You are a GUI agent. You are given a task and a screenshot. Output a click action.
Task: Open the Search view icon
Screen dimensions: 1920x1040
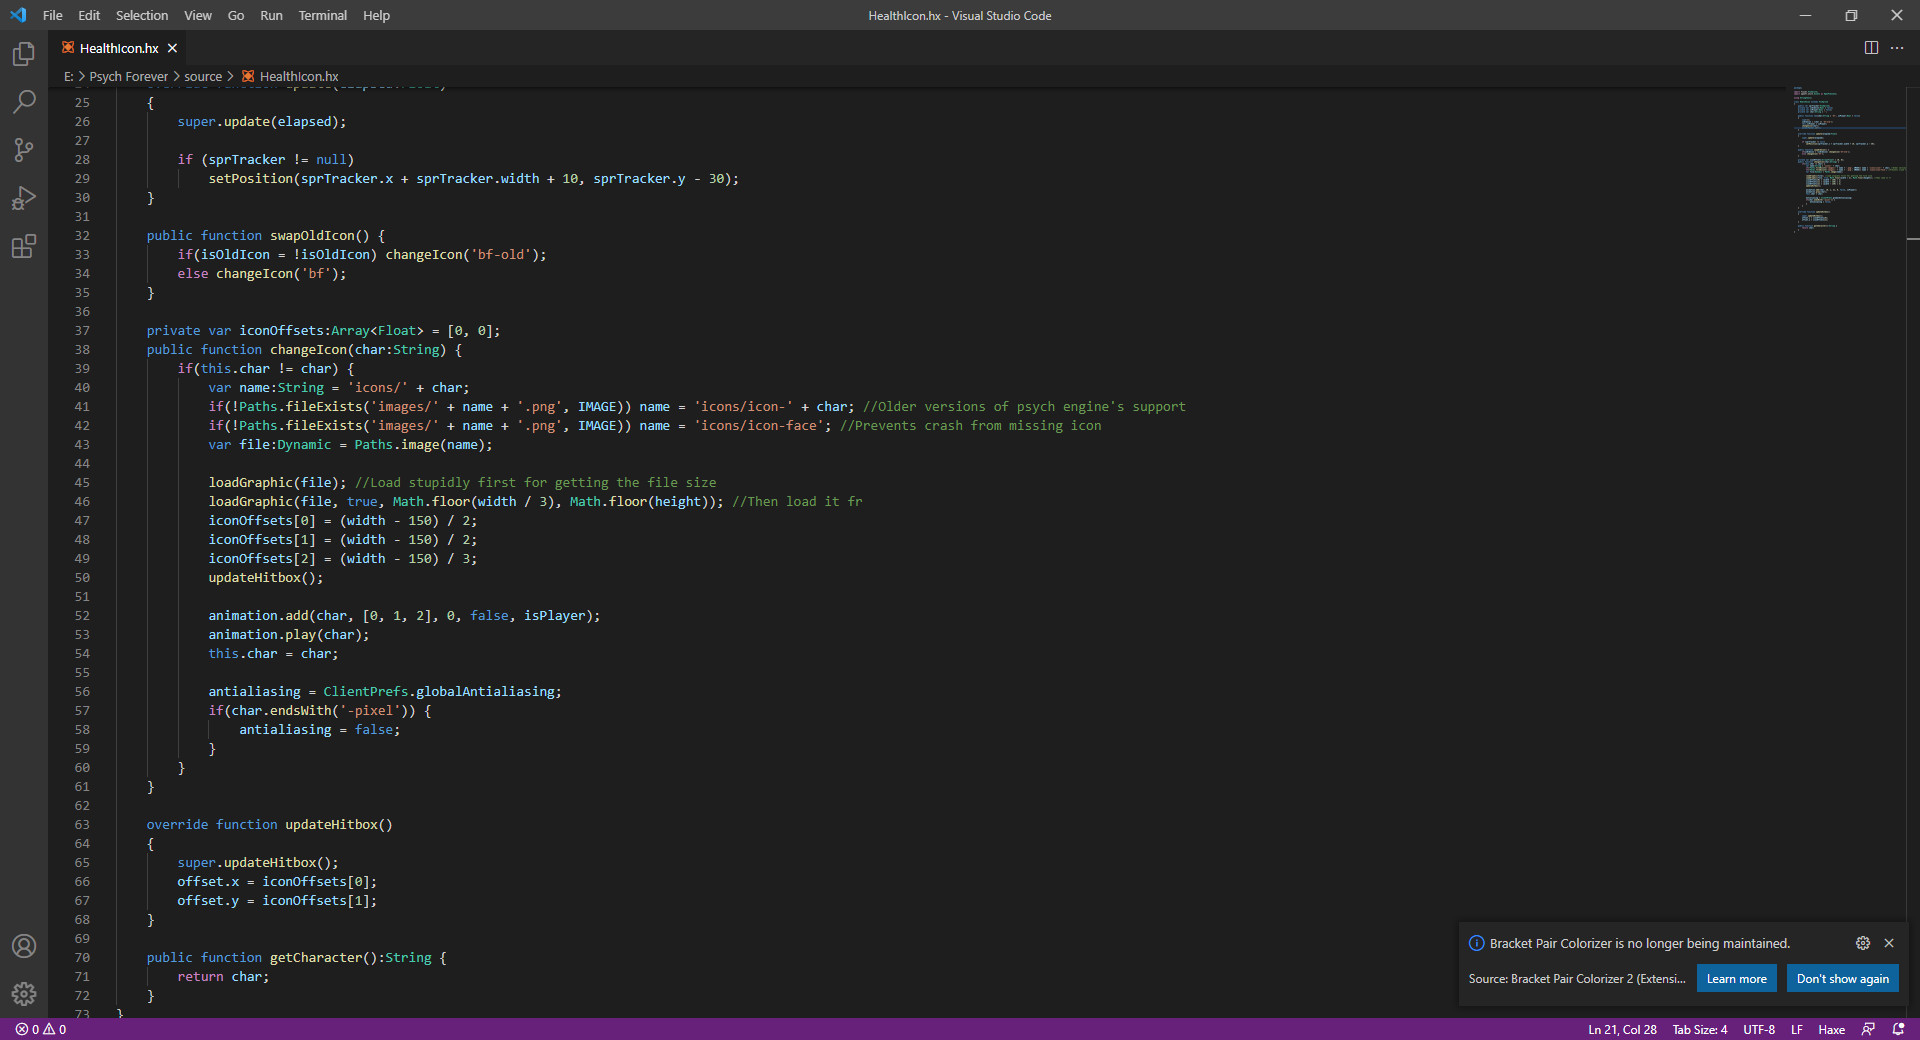point(24,102)
